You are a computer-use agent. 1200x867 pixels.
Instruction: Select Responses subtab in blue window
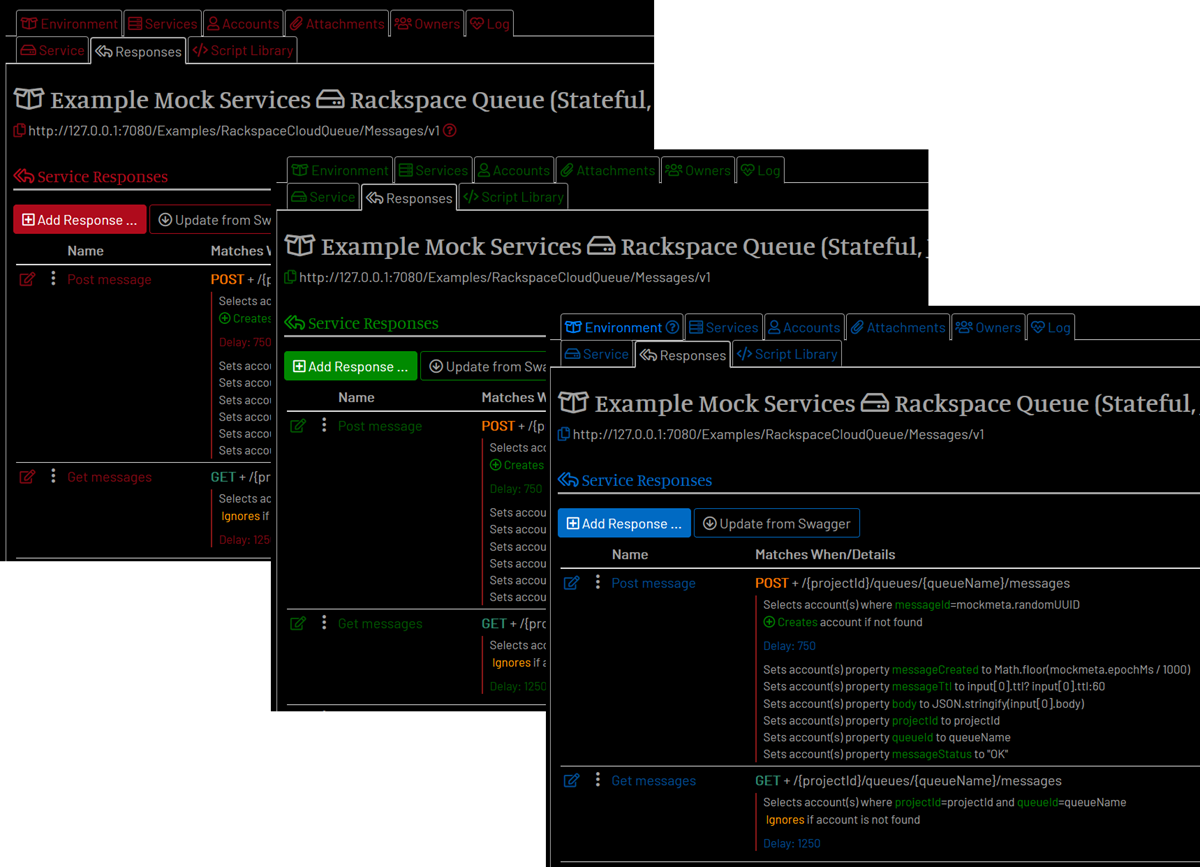(682, 355)
